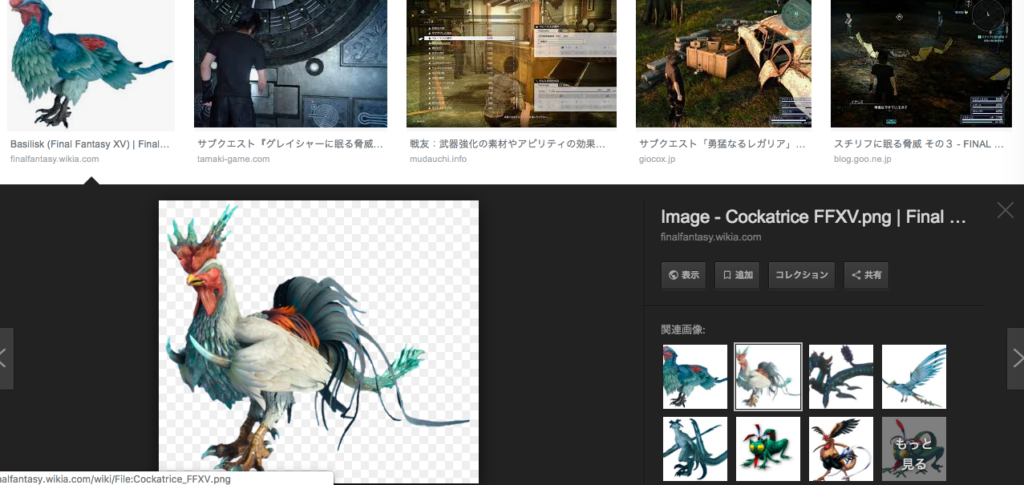Image resolution: width=1024 pixels, height=485 pixels.
Task: Click the サブクエスト『グレイシャーに眠る脅威 caption
Action: pyautogui.click(x=290, y=144)
